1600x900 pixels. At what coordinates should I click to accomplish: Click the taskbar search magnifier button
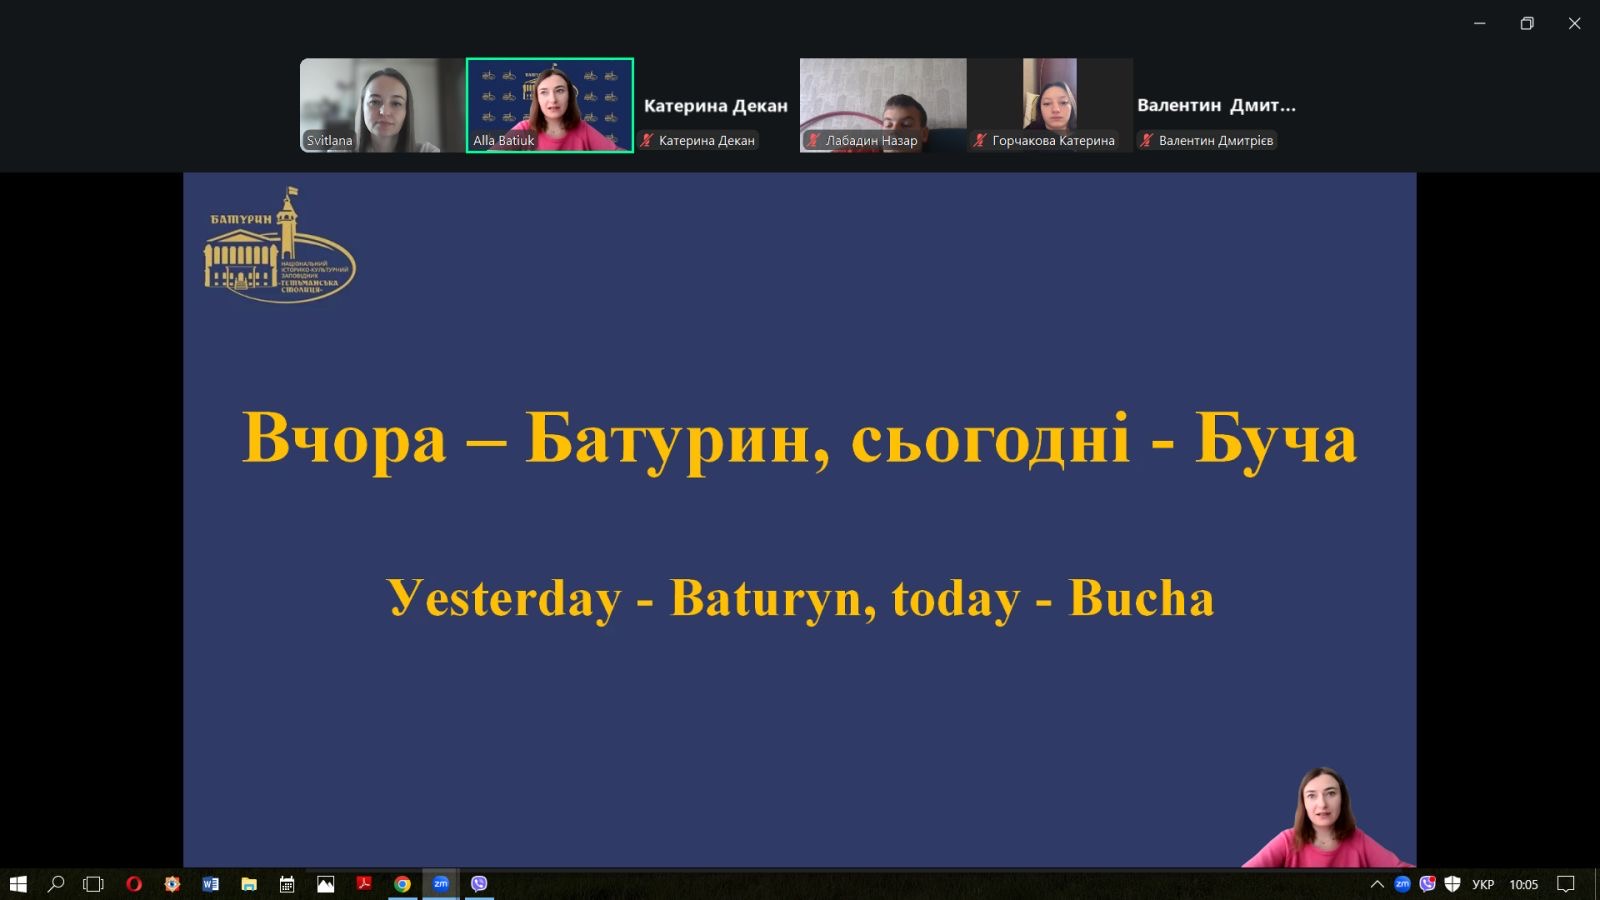(x=56, y=884)
